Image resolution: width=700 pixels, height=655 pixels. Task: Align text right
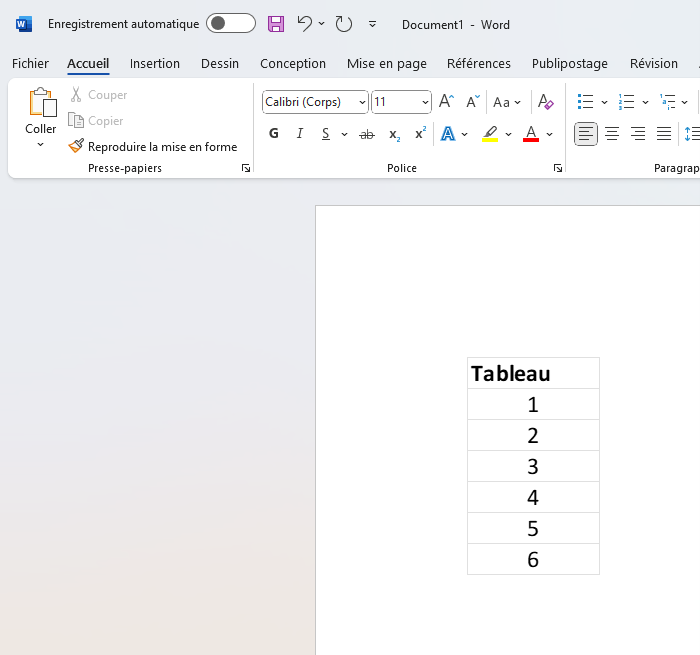(x=638, y=134)
